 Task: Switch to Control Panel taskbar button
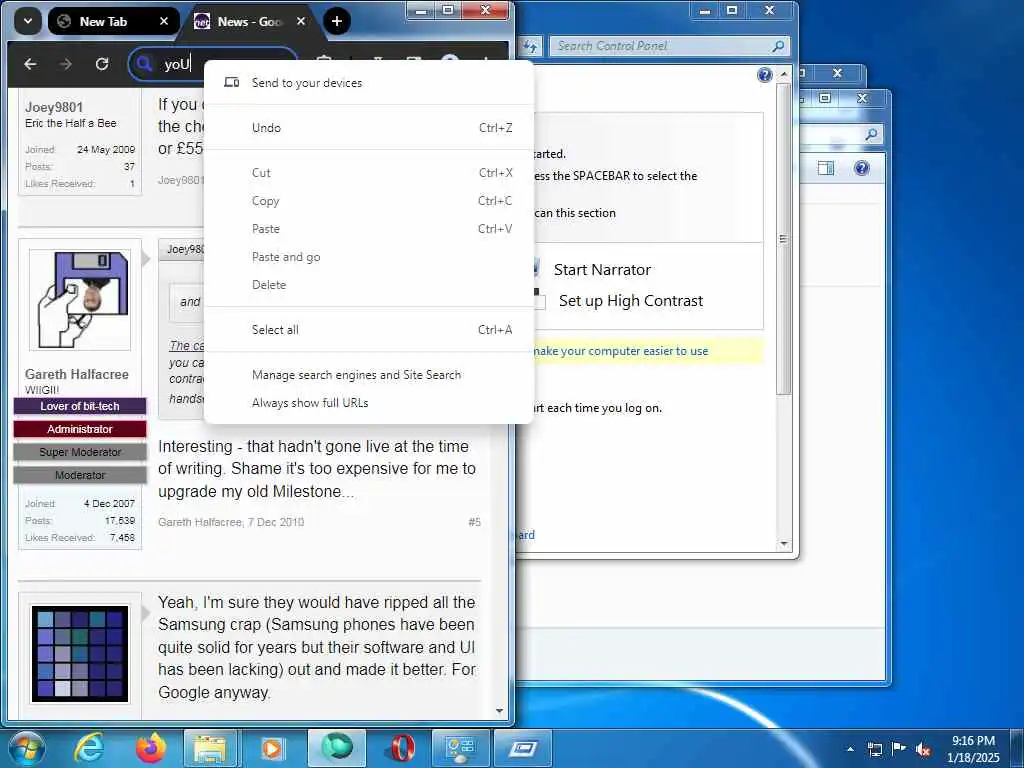[460, 748]
